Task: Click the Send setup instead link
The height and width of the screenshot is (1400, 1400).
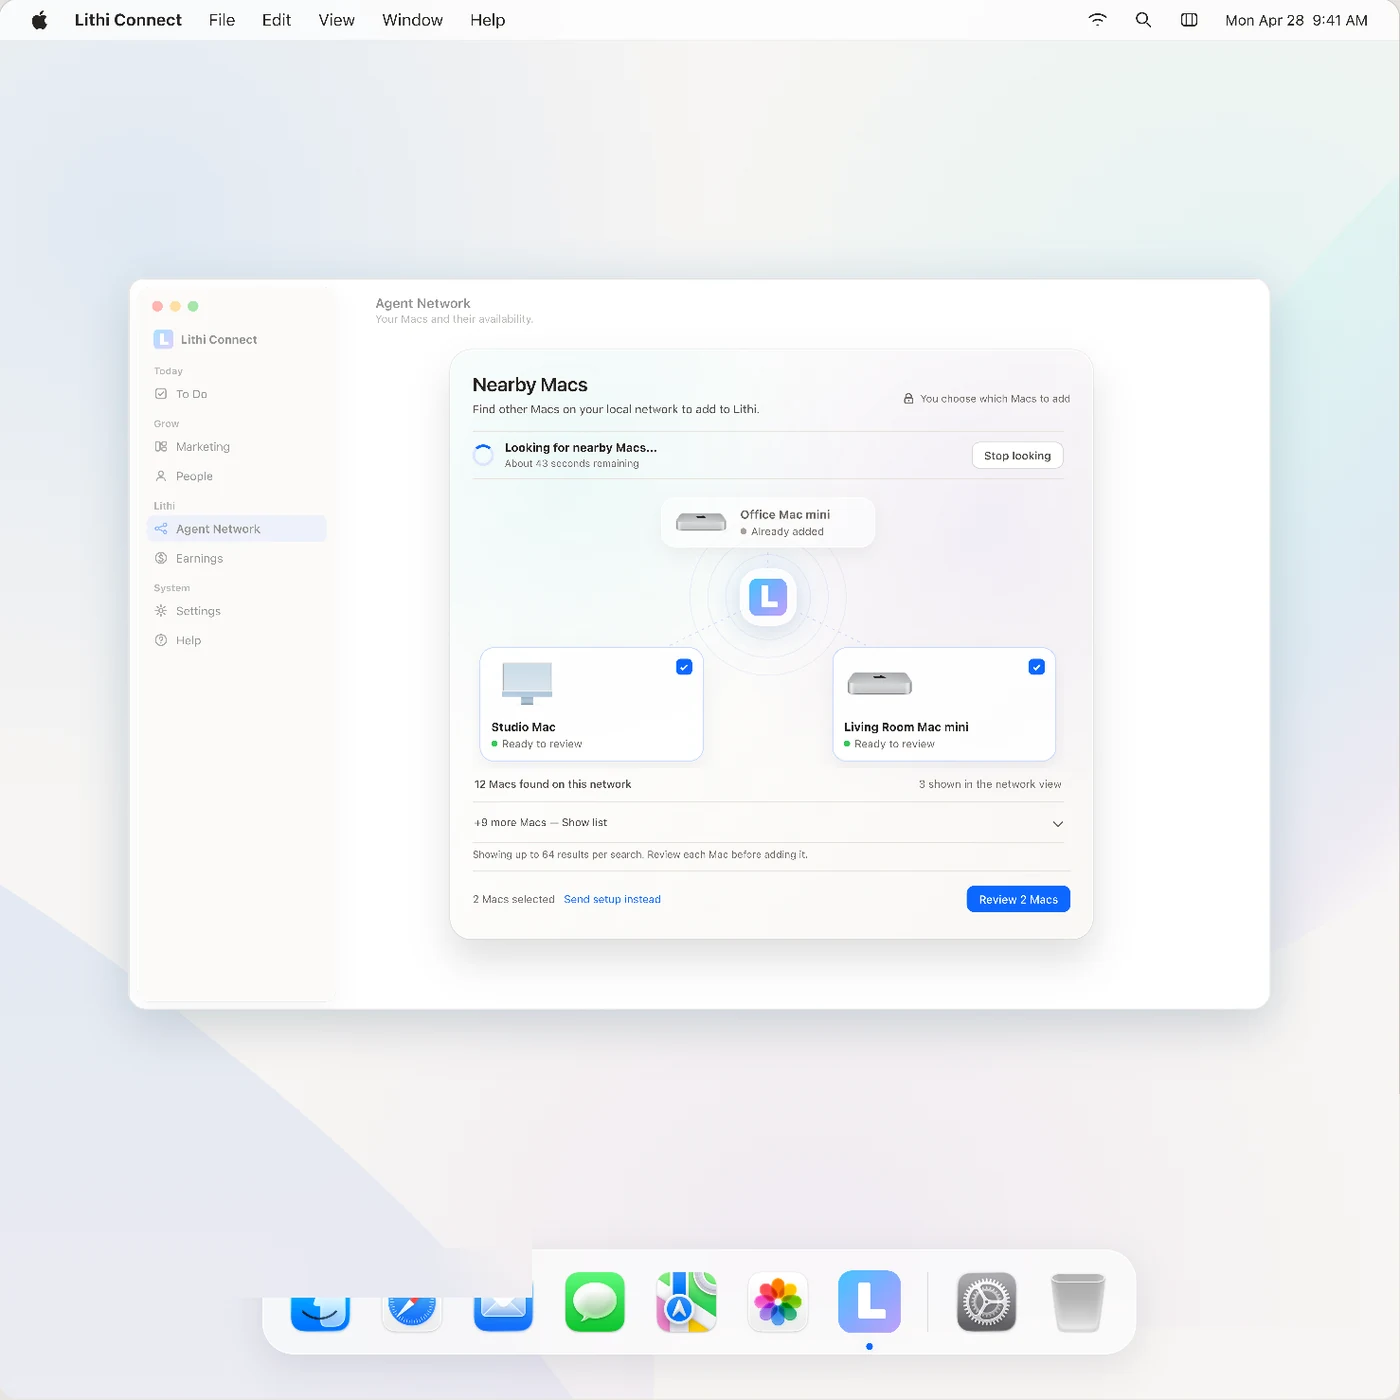Action: tap(612, 899)
